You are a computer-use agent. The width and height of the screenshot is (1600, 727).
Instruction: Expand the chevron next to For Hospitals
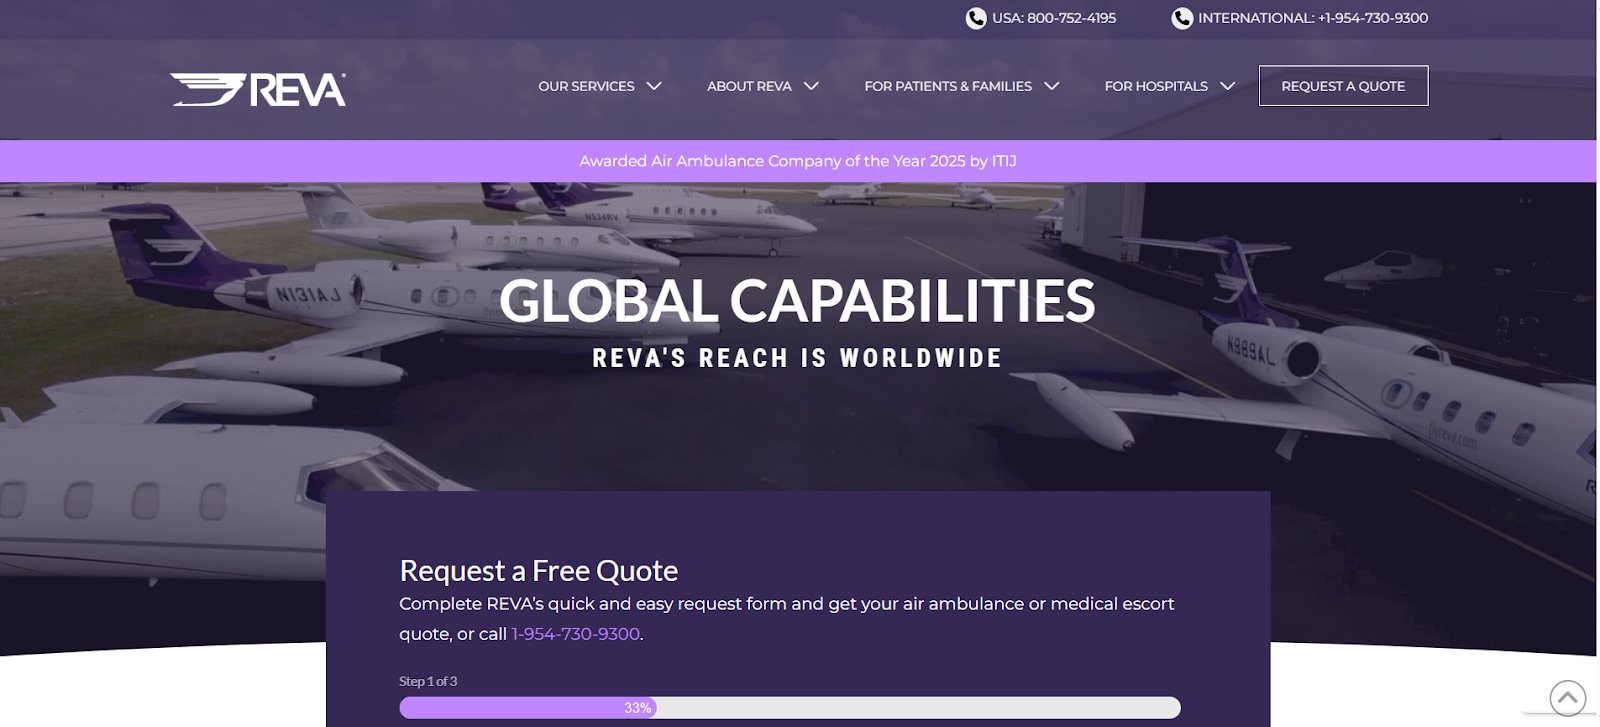coord(1227,86)
